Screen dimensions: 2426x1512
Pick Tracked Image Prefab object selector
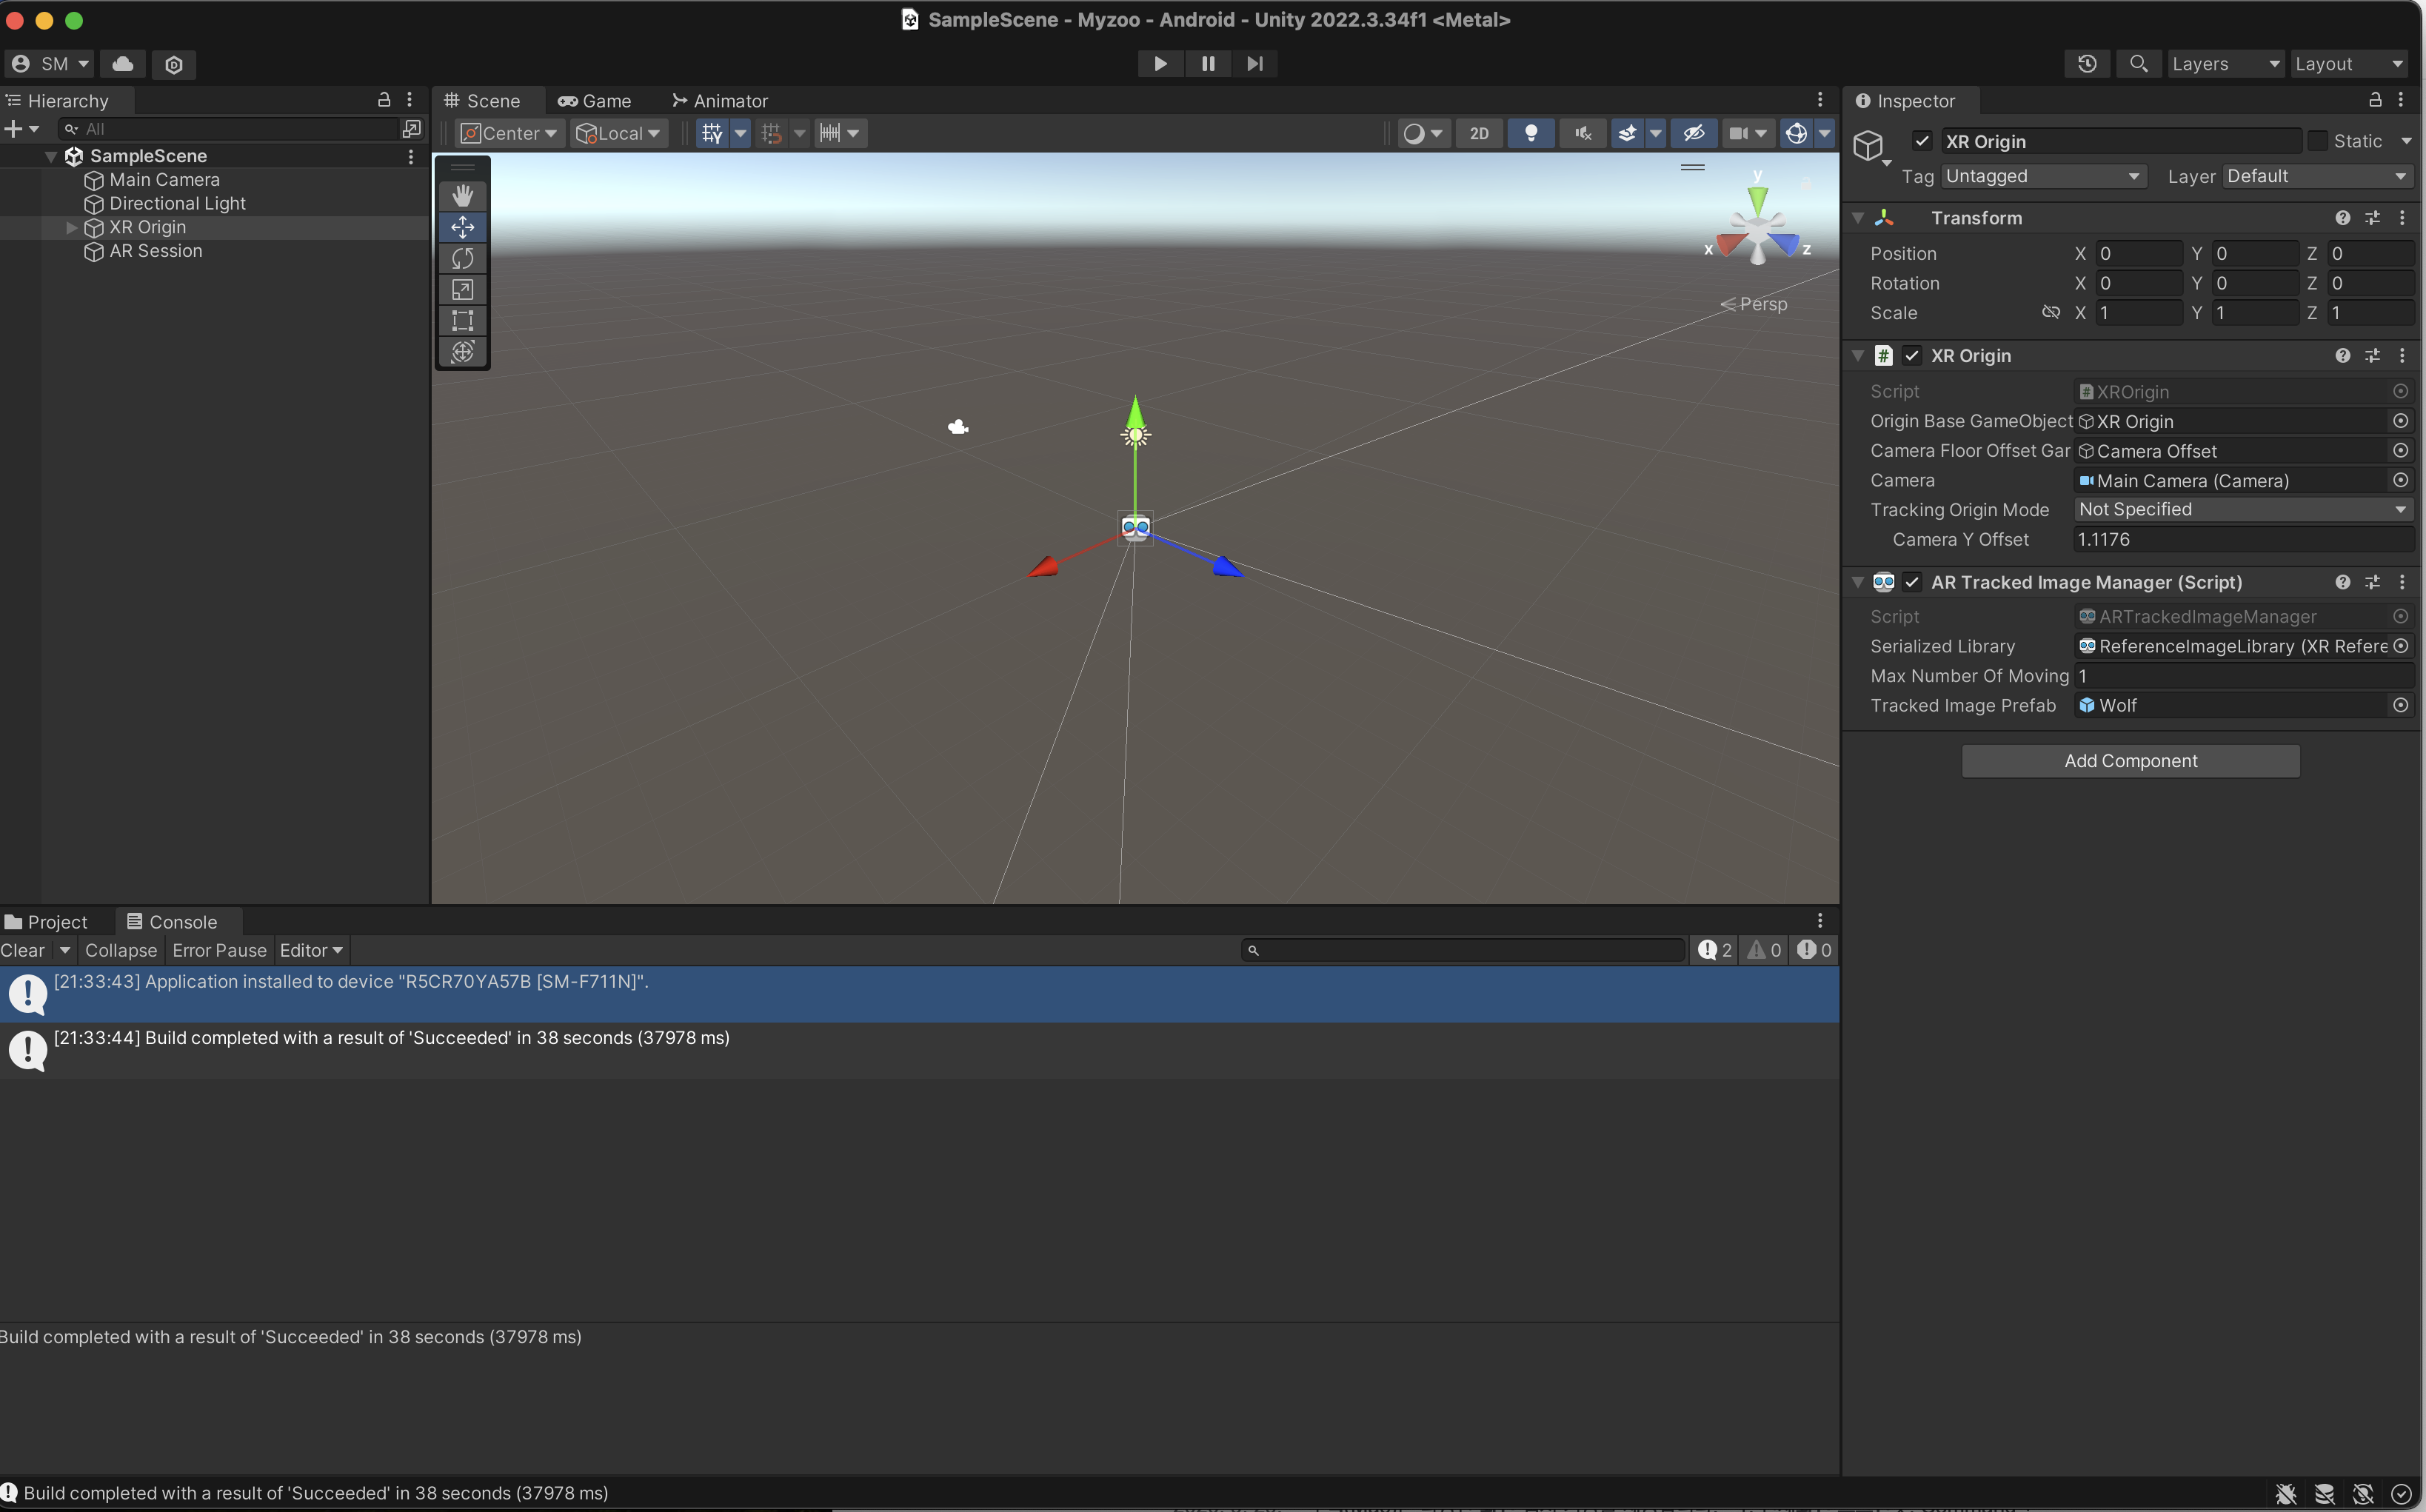(x=2400, y=706)
